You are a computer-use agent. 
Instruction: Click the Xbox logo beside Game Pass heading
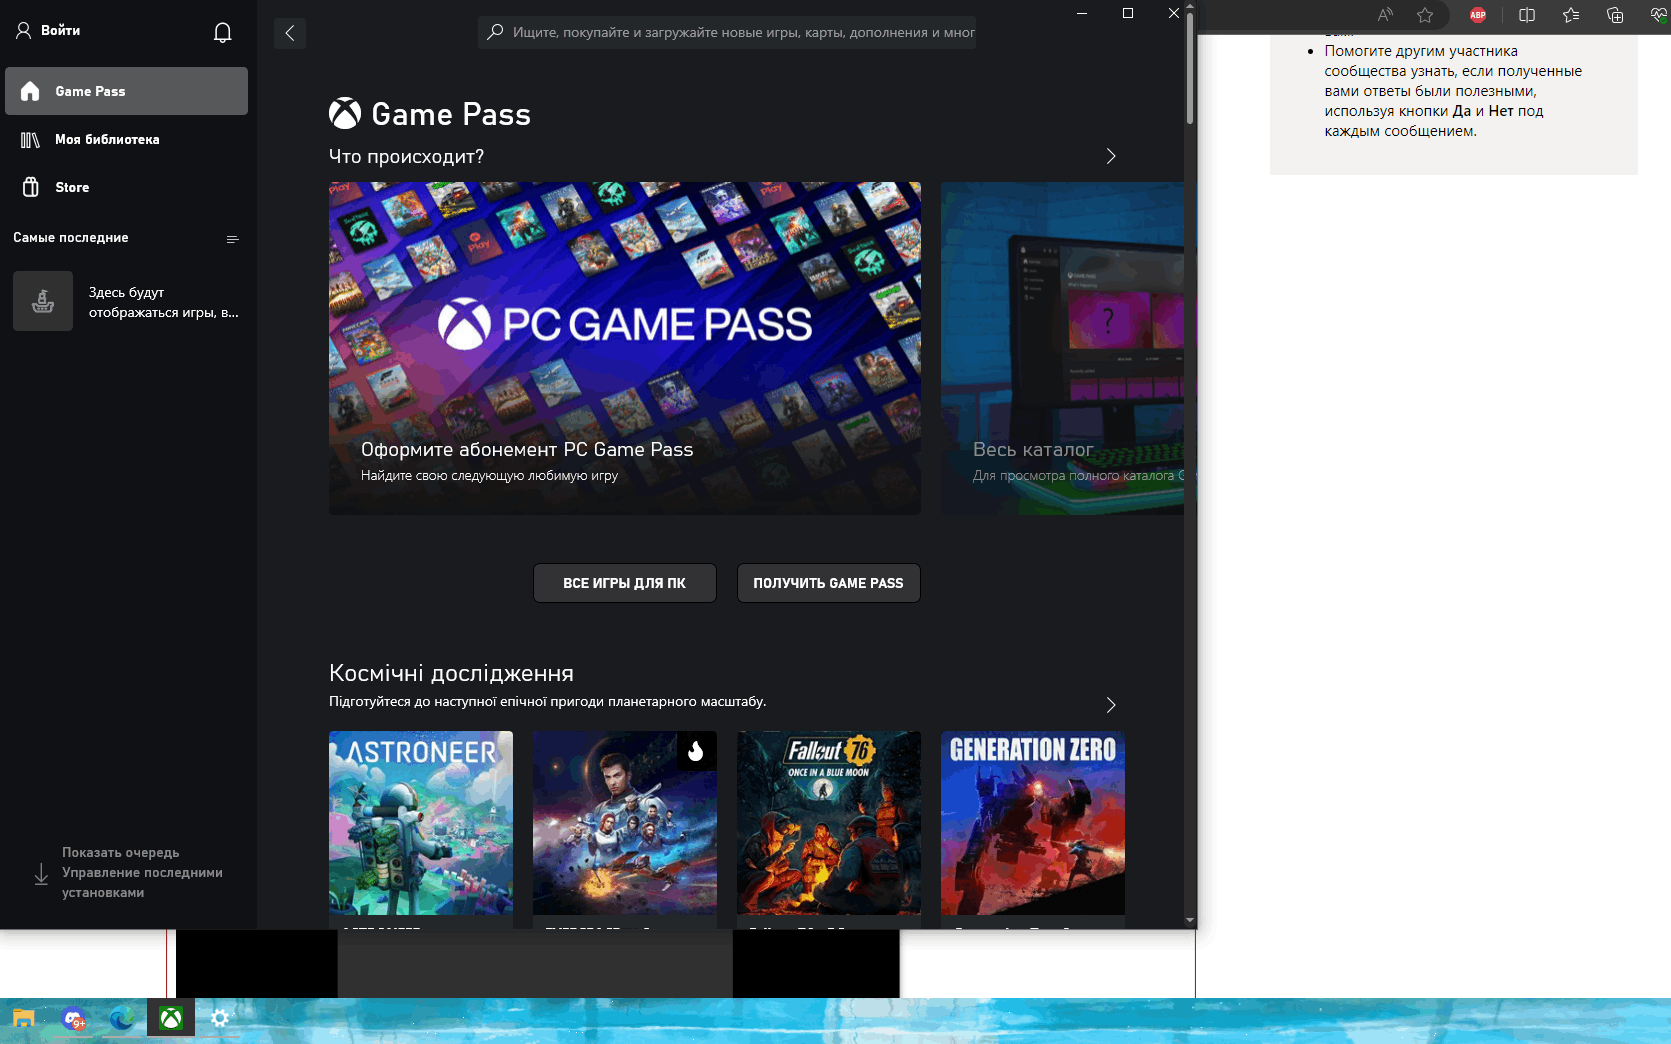coord(345,113)
